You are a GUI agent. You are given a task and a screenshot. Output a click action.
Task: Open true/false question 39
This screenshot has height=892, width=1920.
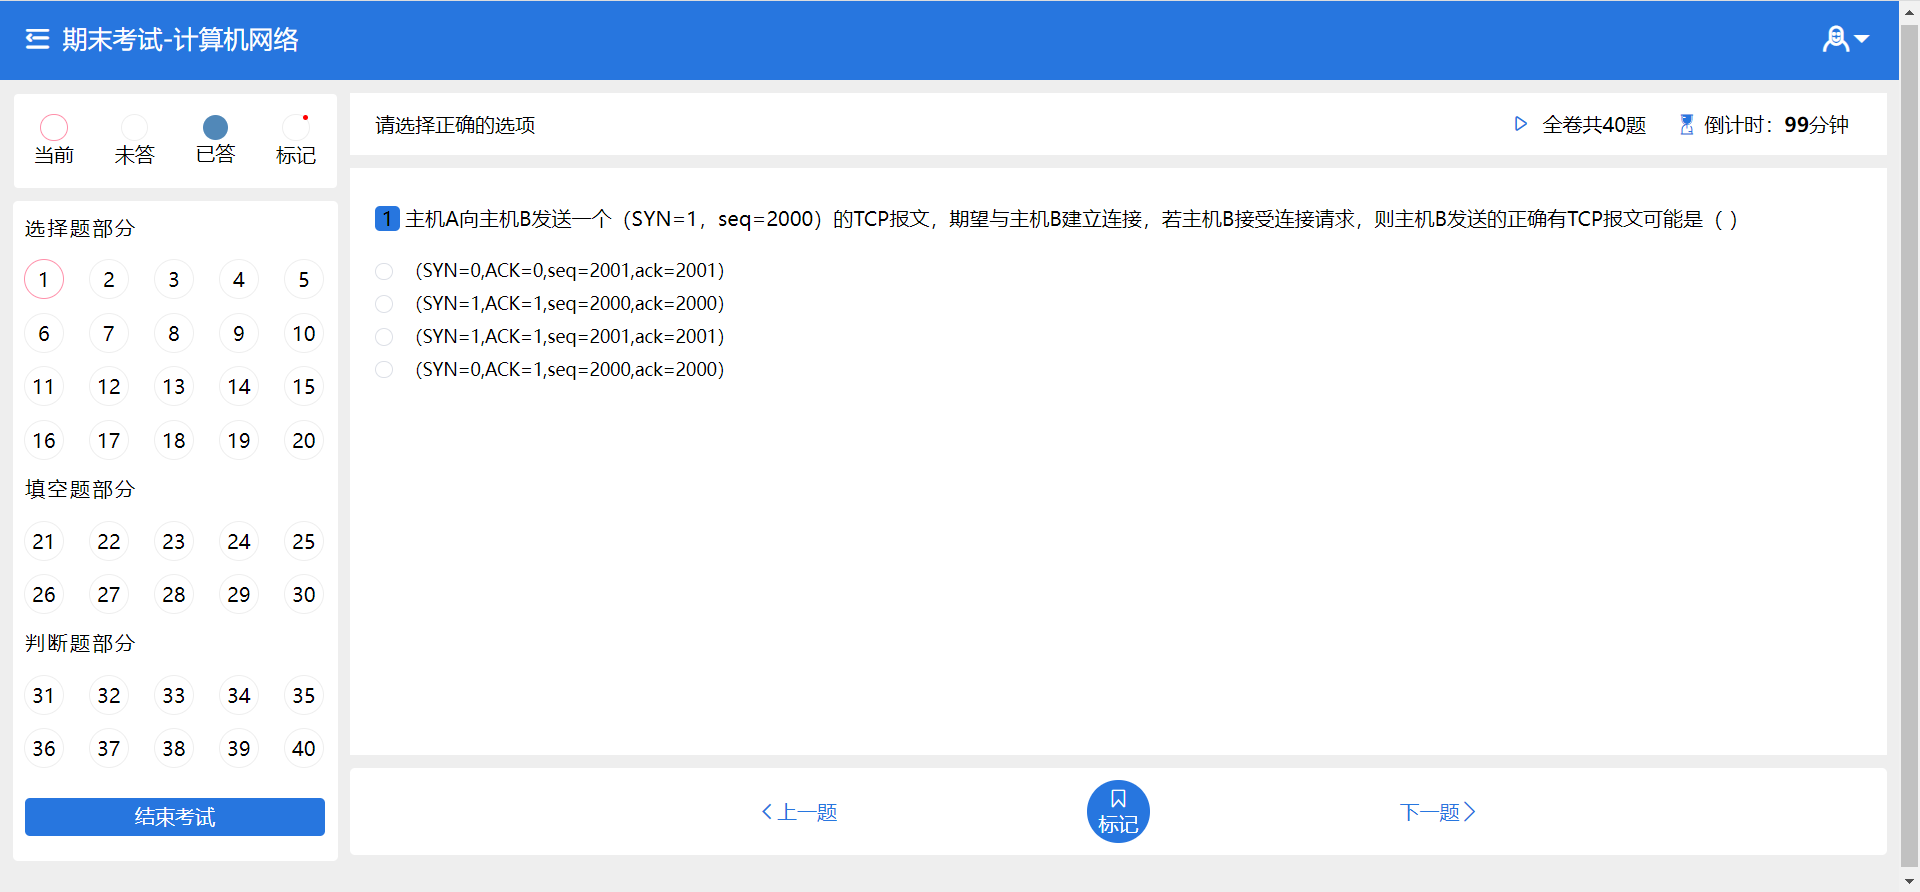pos(239,748)
